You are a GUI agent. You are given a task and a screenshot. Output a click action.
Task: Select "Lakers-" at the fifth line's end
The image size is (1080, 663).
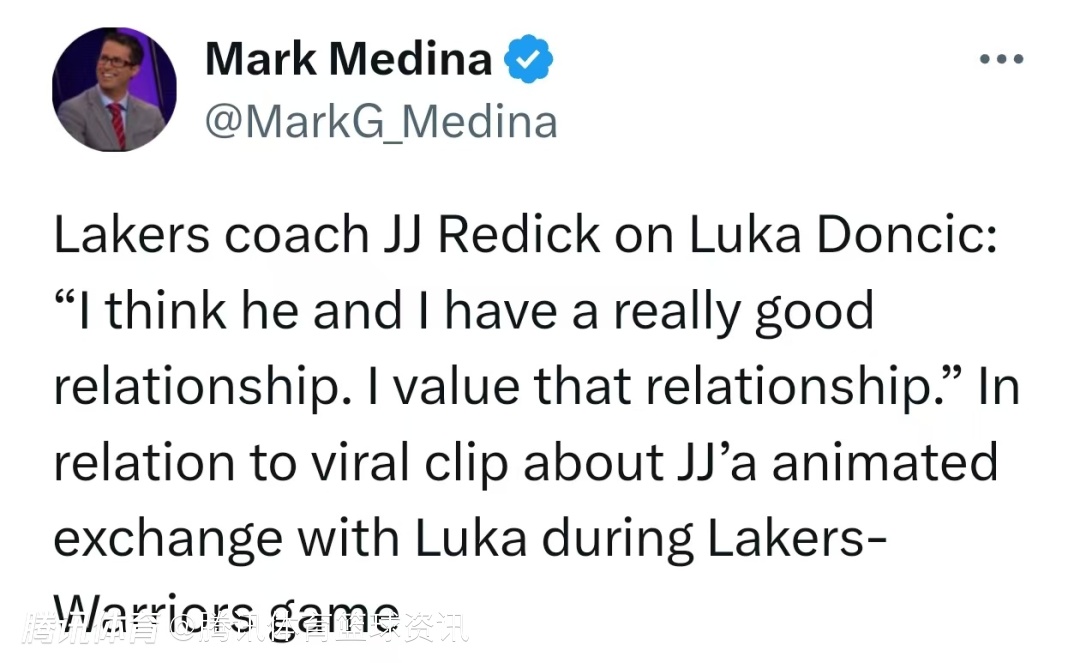coord(787,540)
